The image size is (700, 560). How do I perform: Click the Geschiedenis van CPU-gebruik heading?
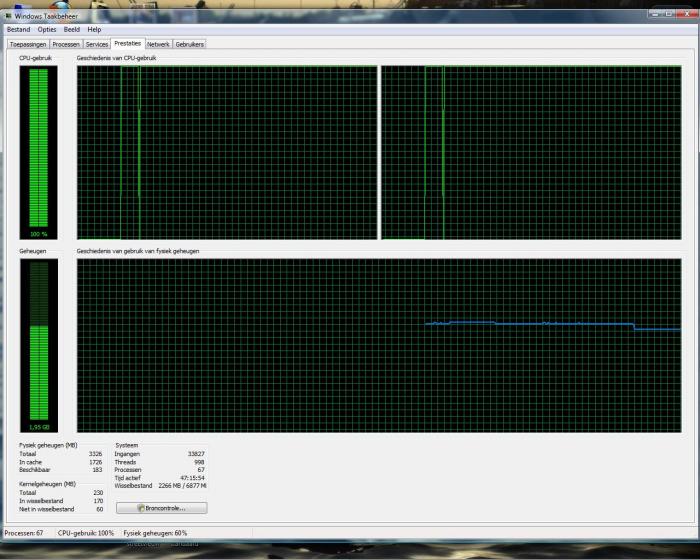[117, 58]
